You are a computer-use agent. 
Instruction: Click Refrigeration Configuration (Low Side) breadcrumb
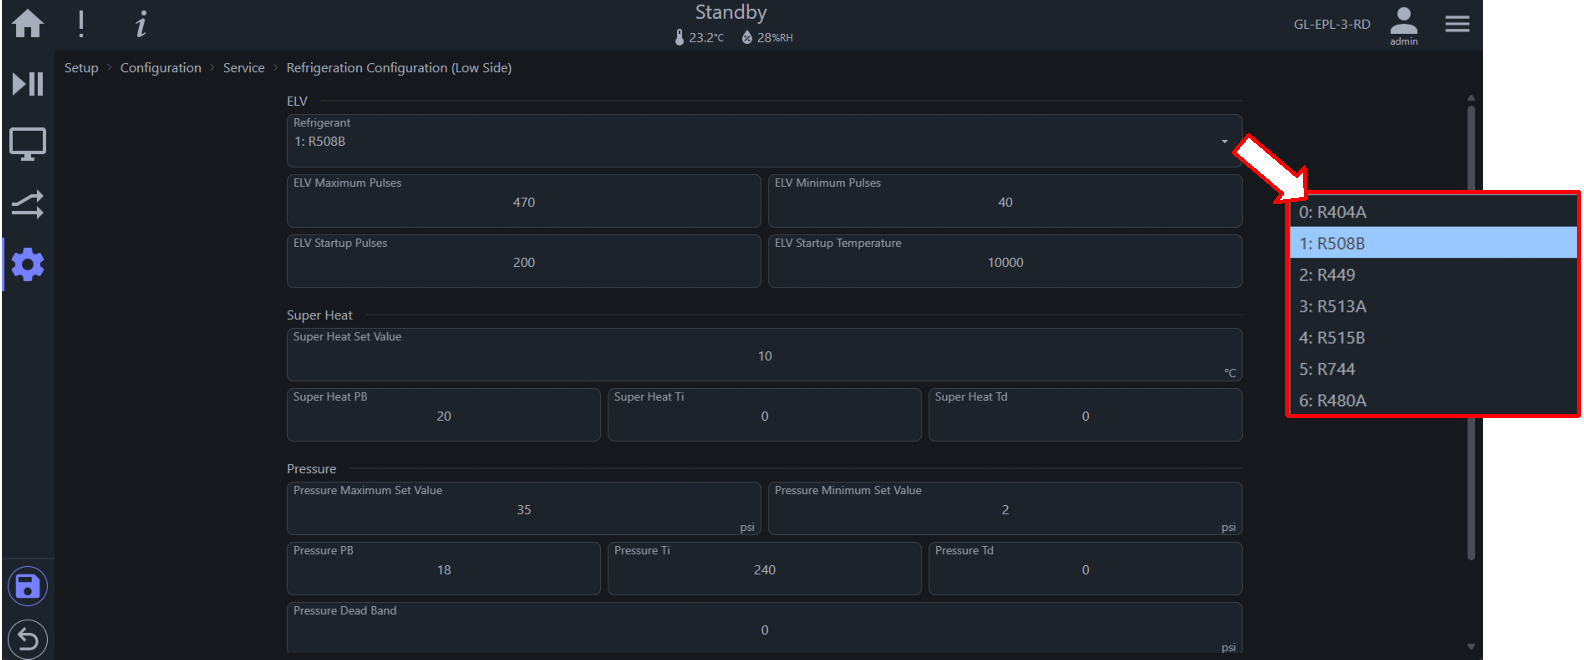click(399, 68)
